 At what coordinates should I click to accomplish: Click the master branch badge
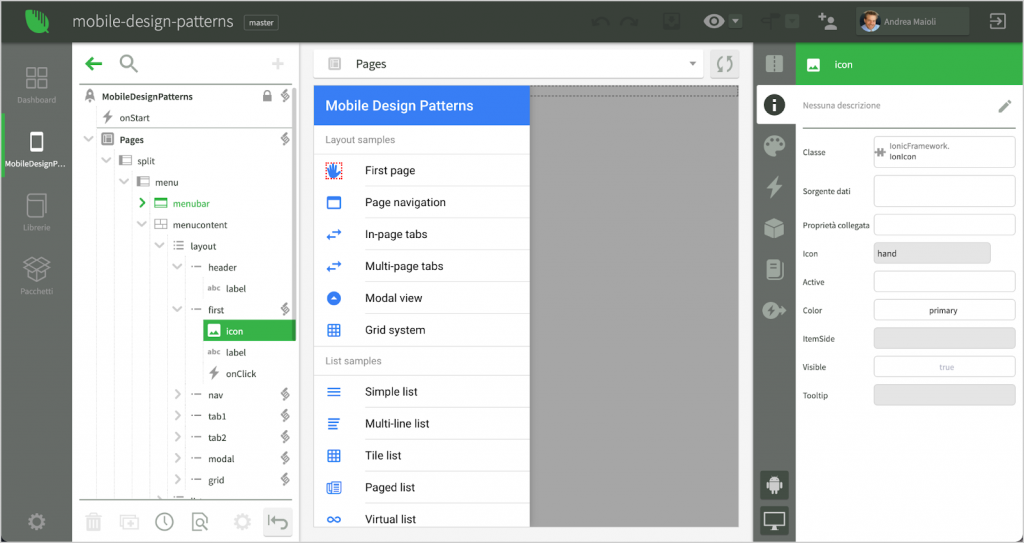pyautogui.click(x=261, y=22)
